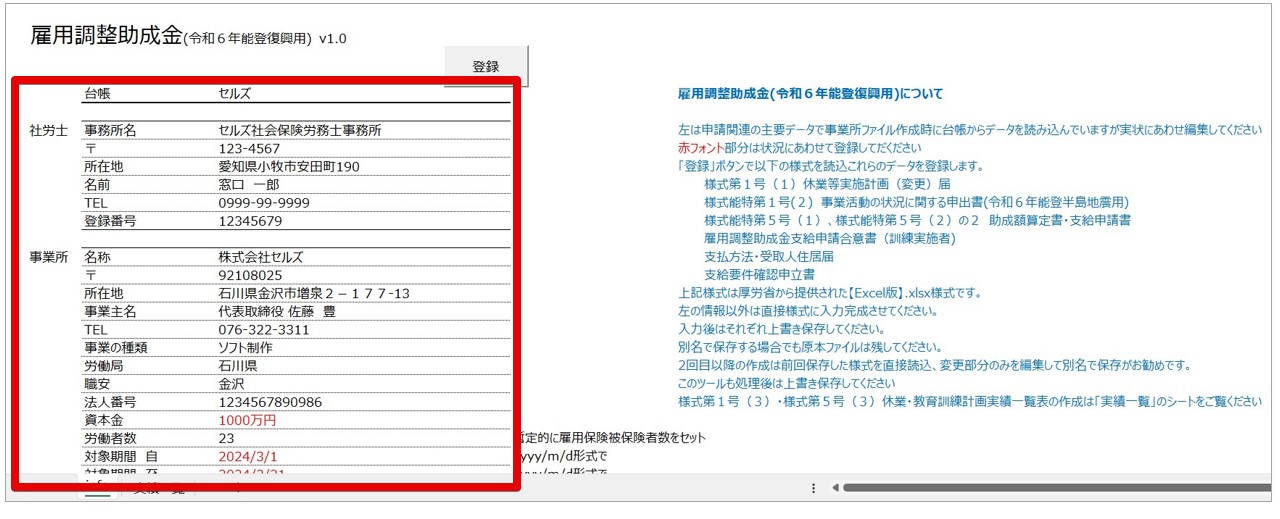This screenshot has height=519, width=1280.
Task: Click the three-dot tab splitter handle
Action: click(x=813, y=488)
